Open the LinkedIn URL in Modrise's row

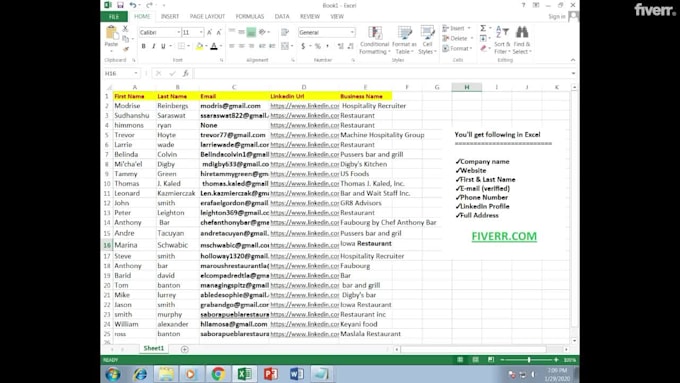(x=304, y=106)
